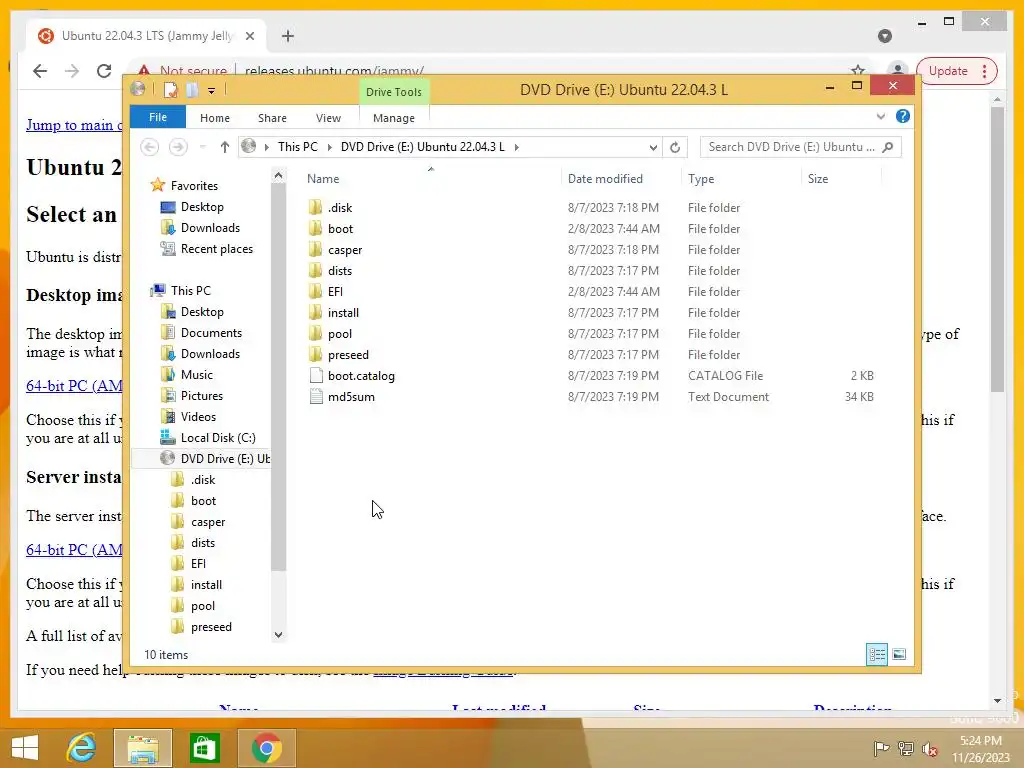Open the address bar history dropdown

click(x=652, y=148)
